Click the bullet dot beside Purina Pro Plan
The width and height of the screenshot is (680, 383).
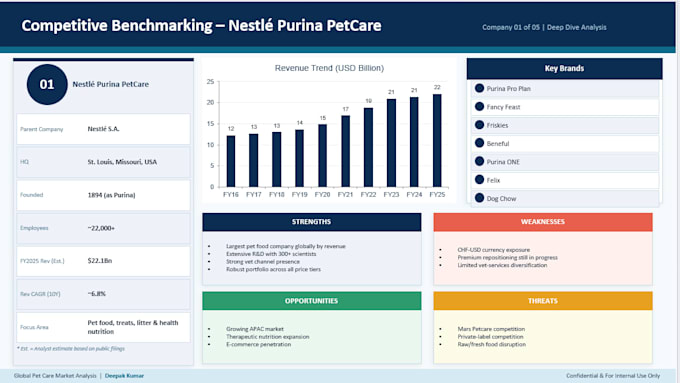(x=479, y=88)
